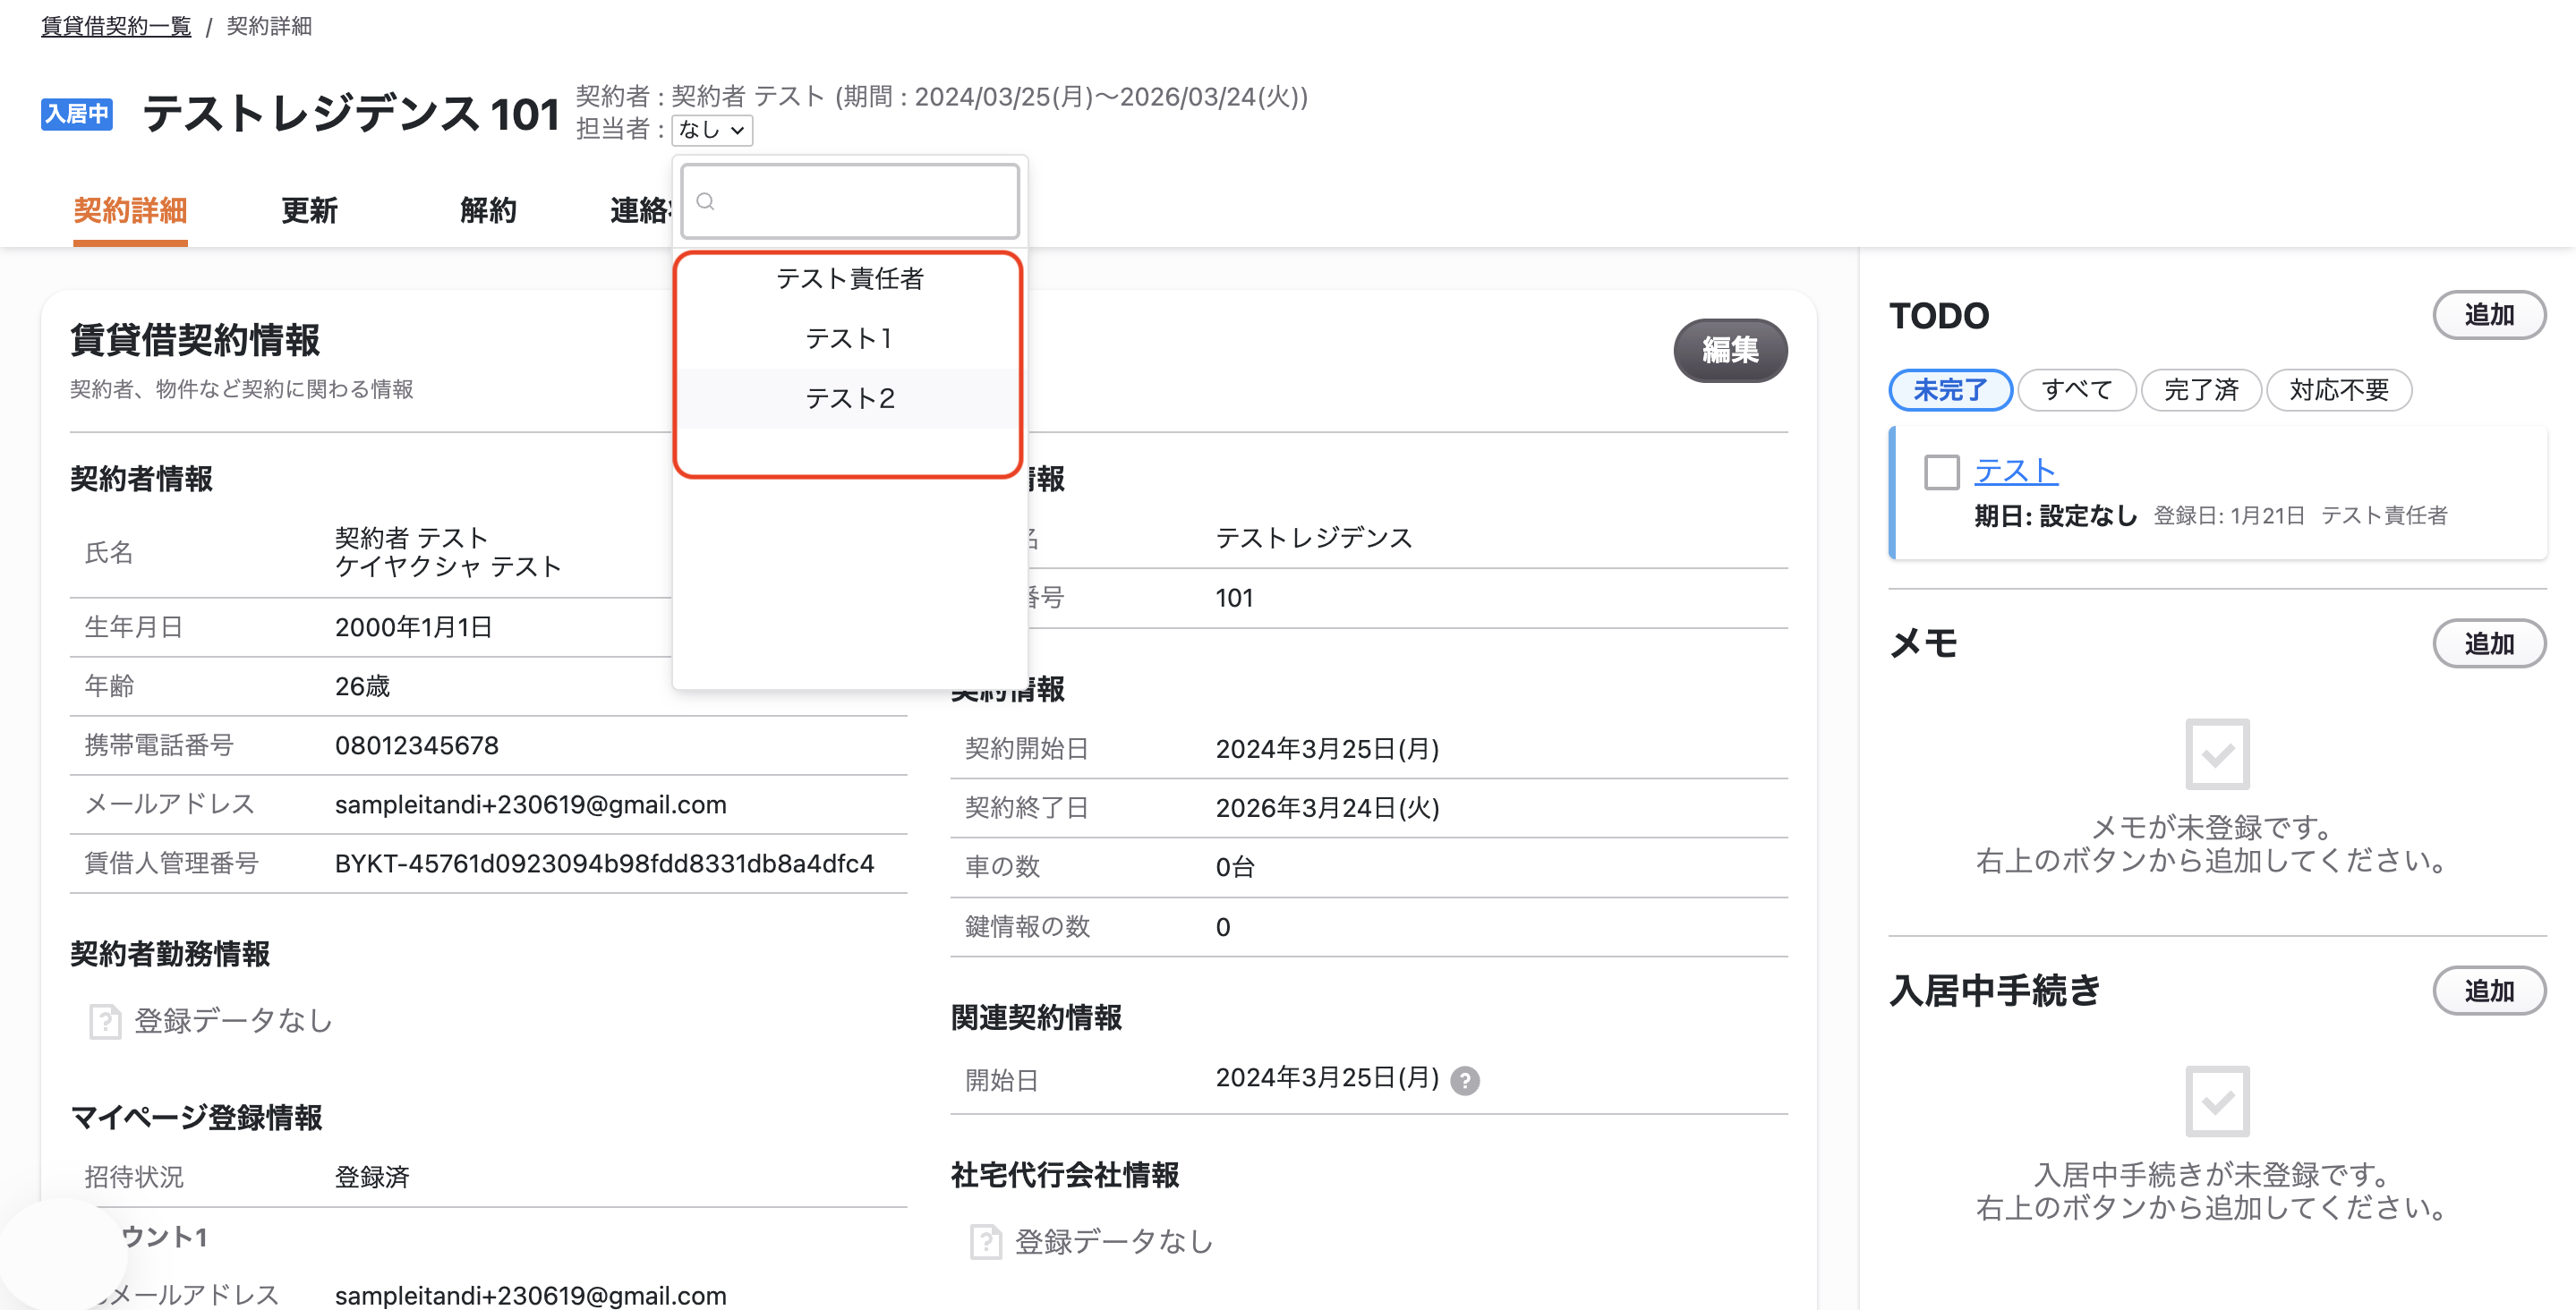This screenshot has height=1310, width=2576.
Task: Click 契約開始日 value 2024年3月25日(月)
Action: click(1327, 749)
